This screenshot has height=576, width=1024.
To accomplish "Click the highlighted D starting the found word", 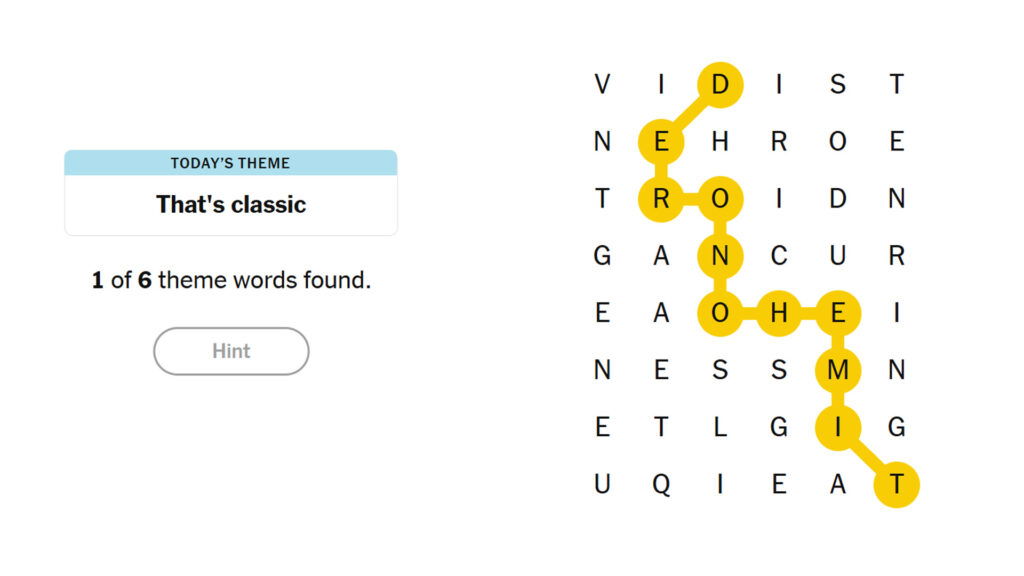I will click(722, 83).
